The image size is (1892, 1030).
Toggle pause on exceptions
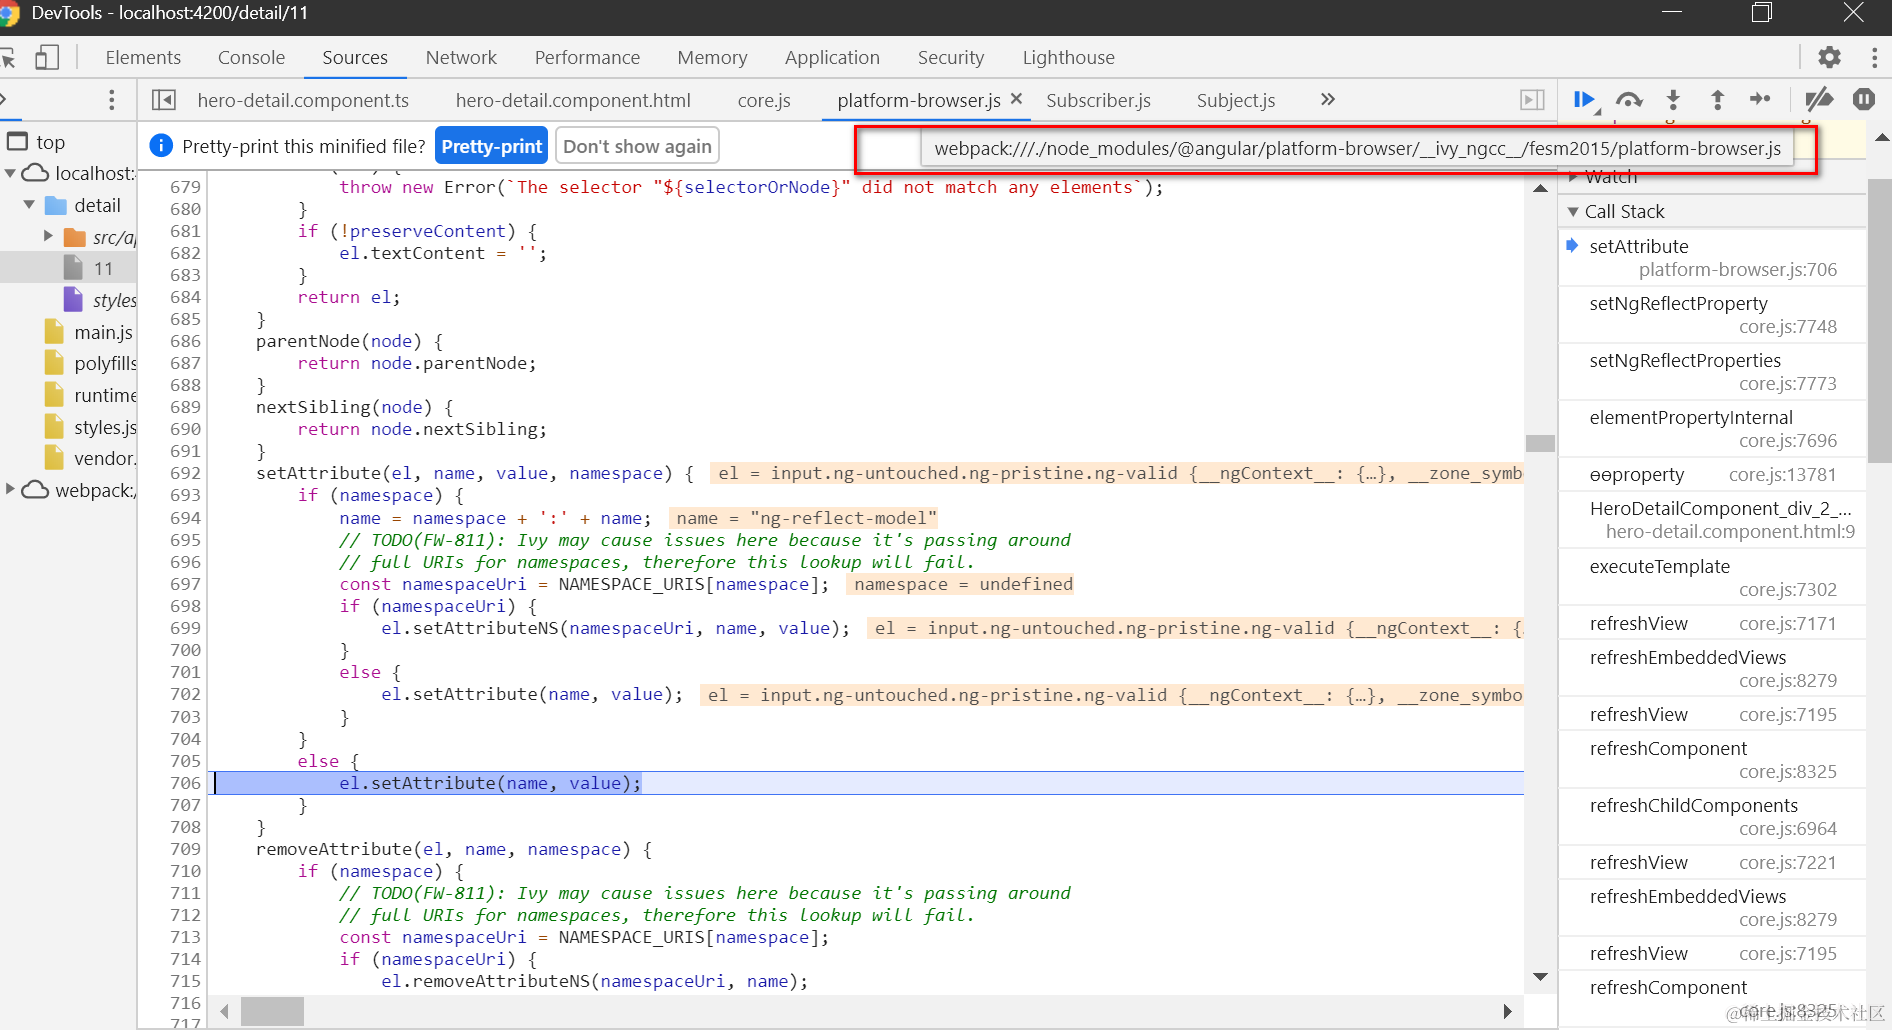pos(1864,99)
